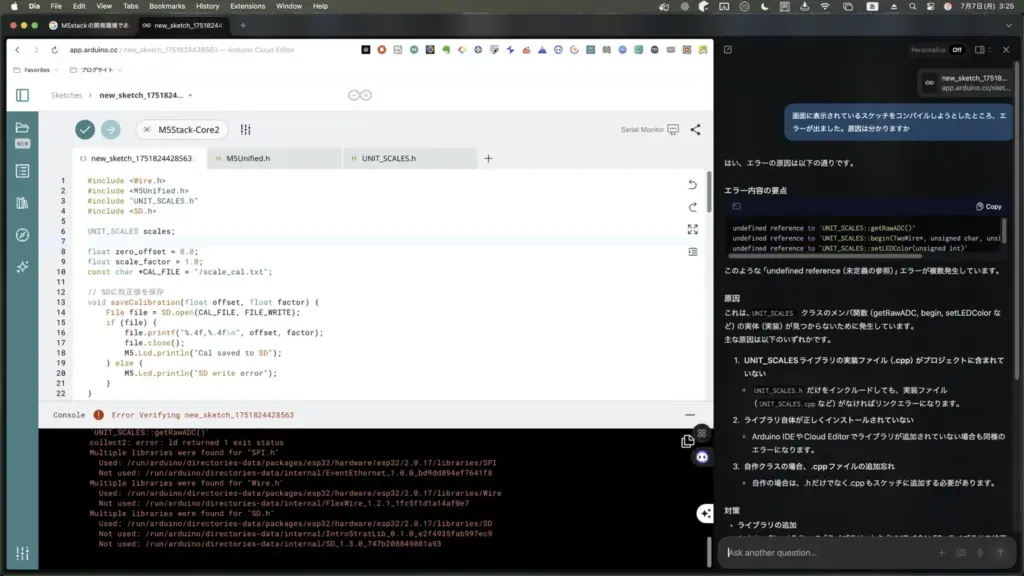This screenshot has width=1024, height=576.
Task: Switch to the UNIT_SCALES.h file tab
Action: [409, 158]
